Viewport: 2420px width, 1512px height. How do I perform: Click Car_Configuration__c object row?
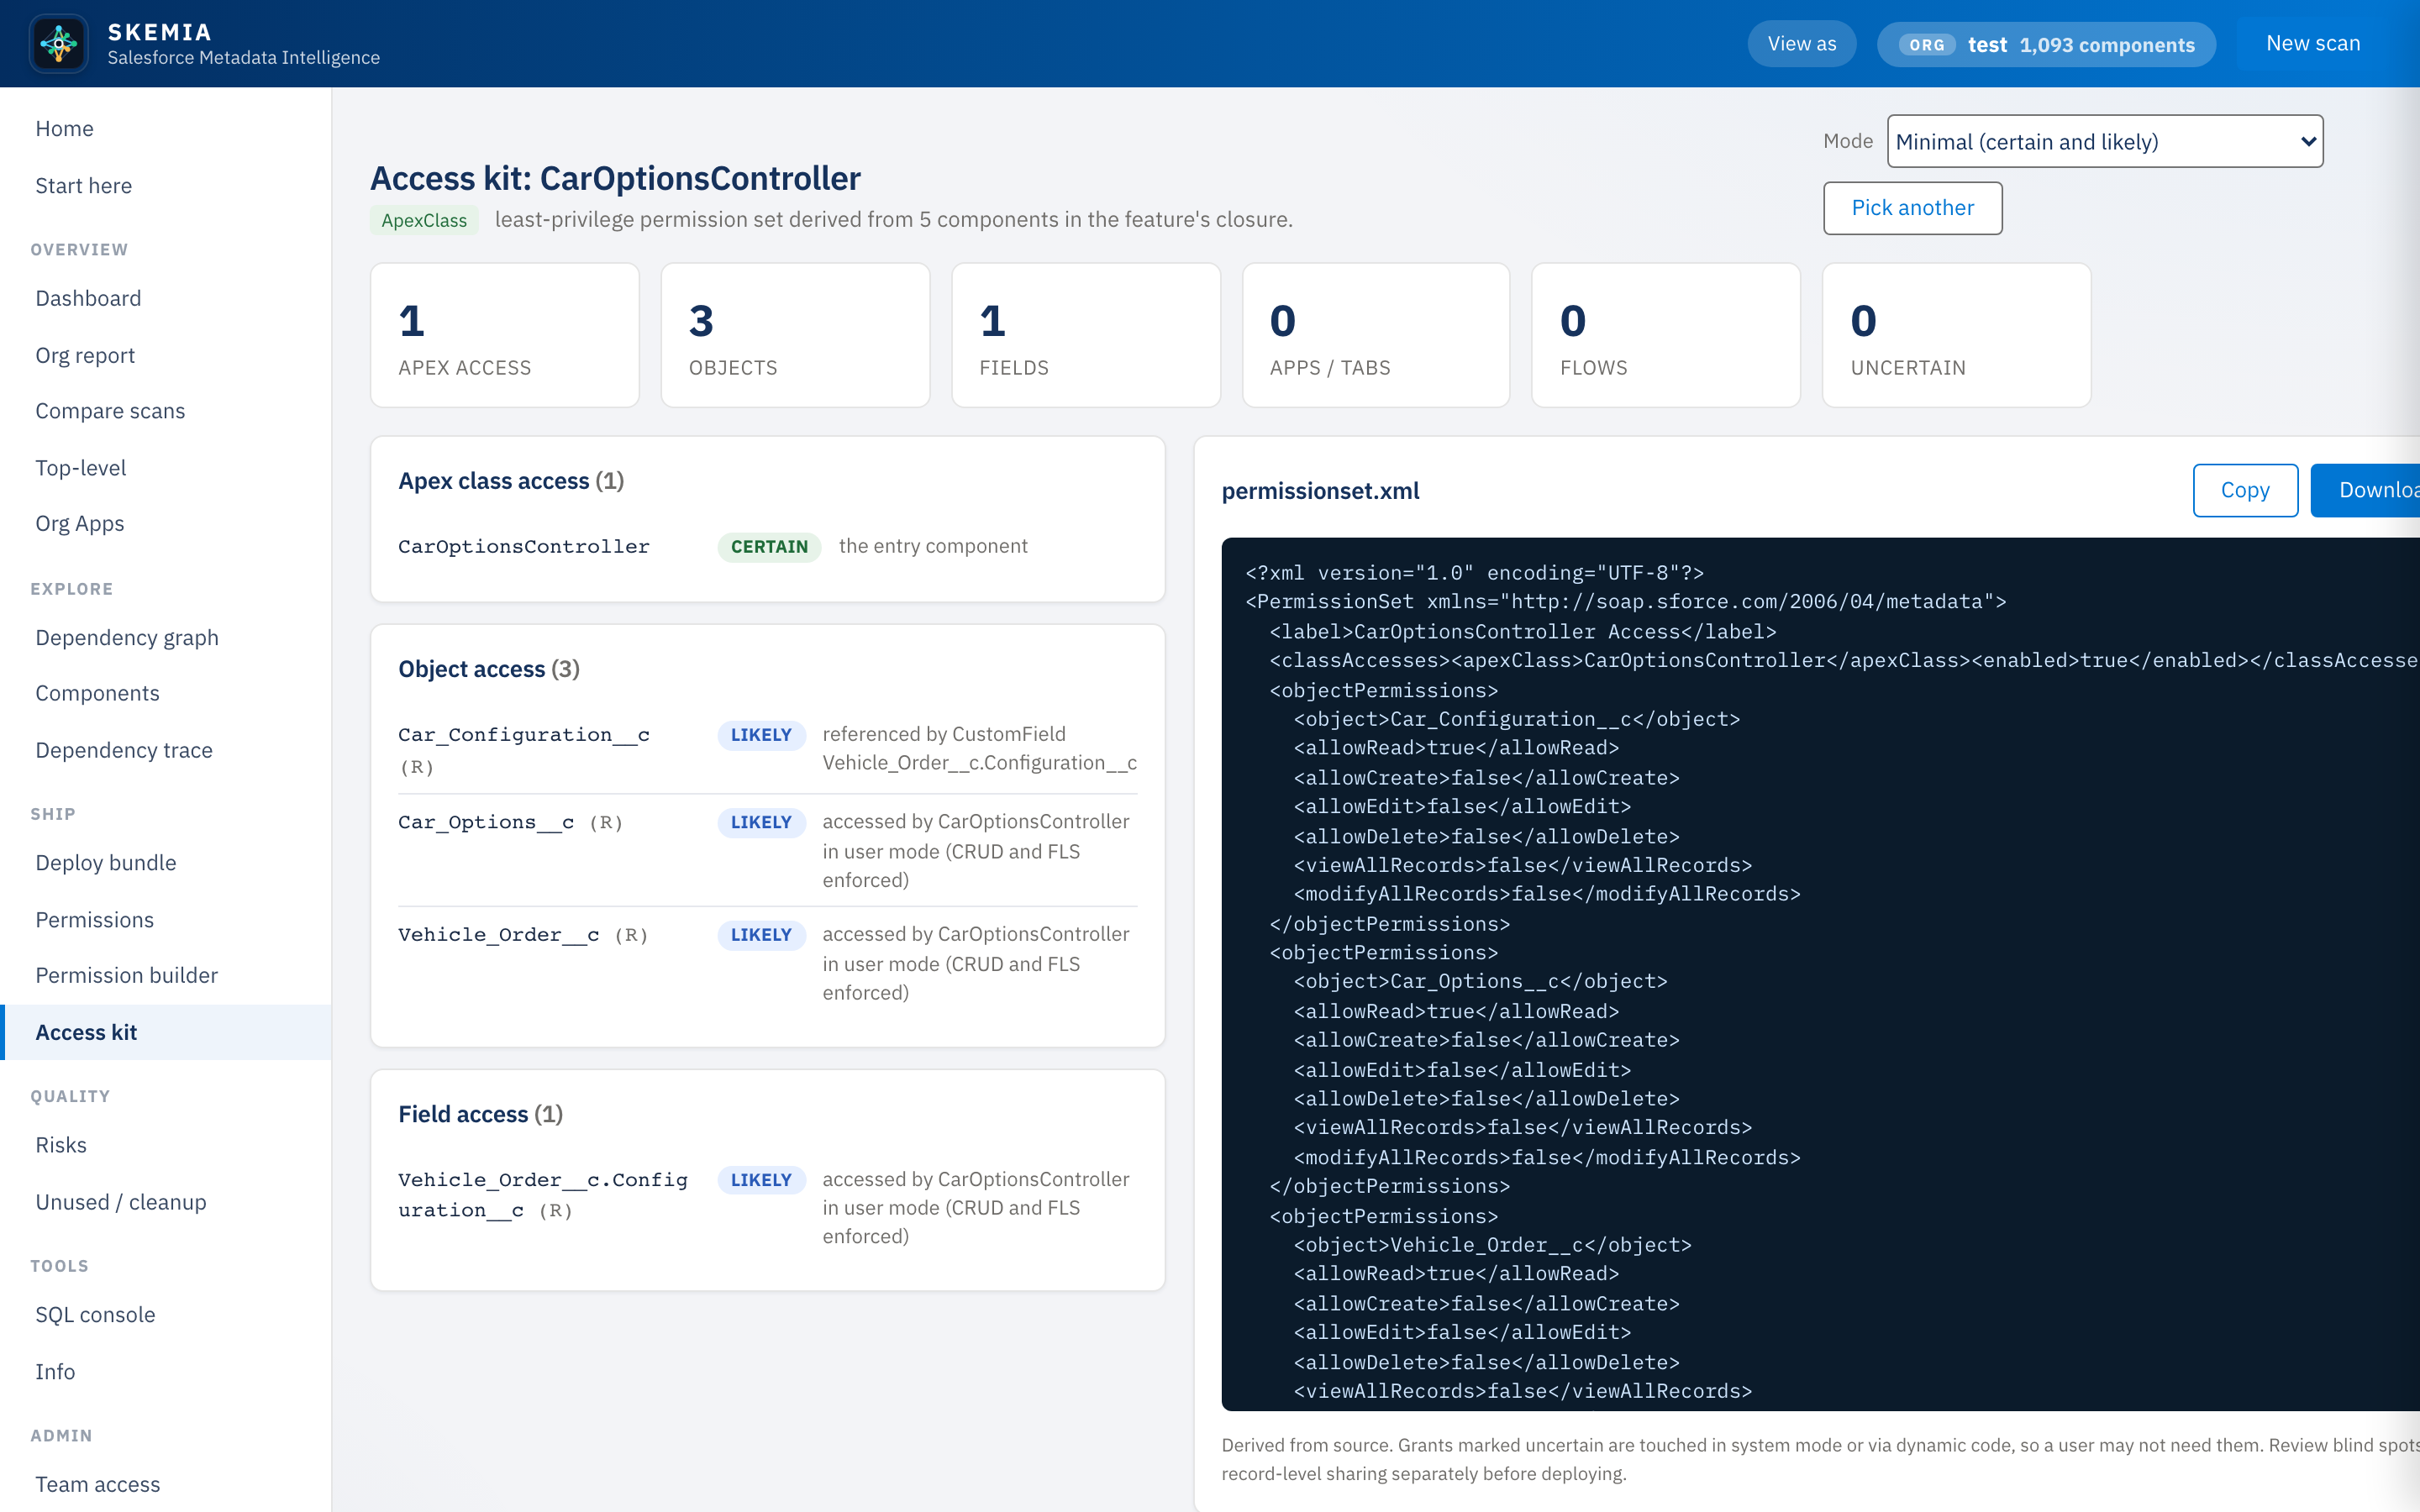[768, 749]
